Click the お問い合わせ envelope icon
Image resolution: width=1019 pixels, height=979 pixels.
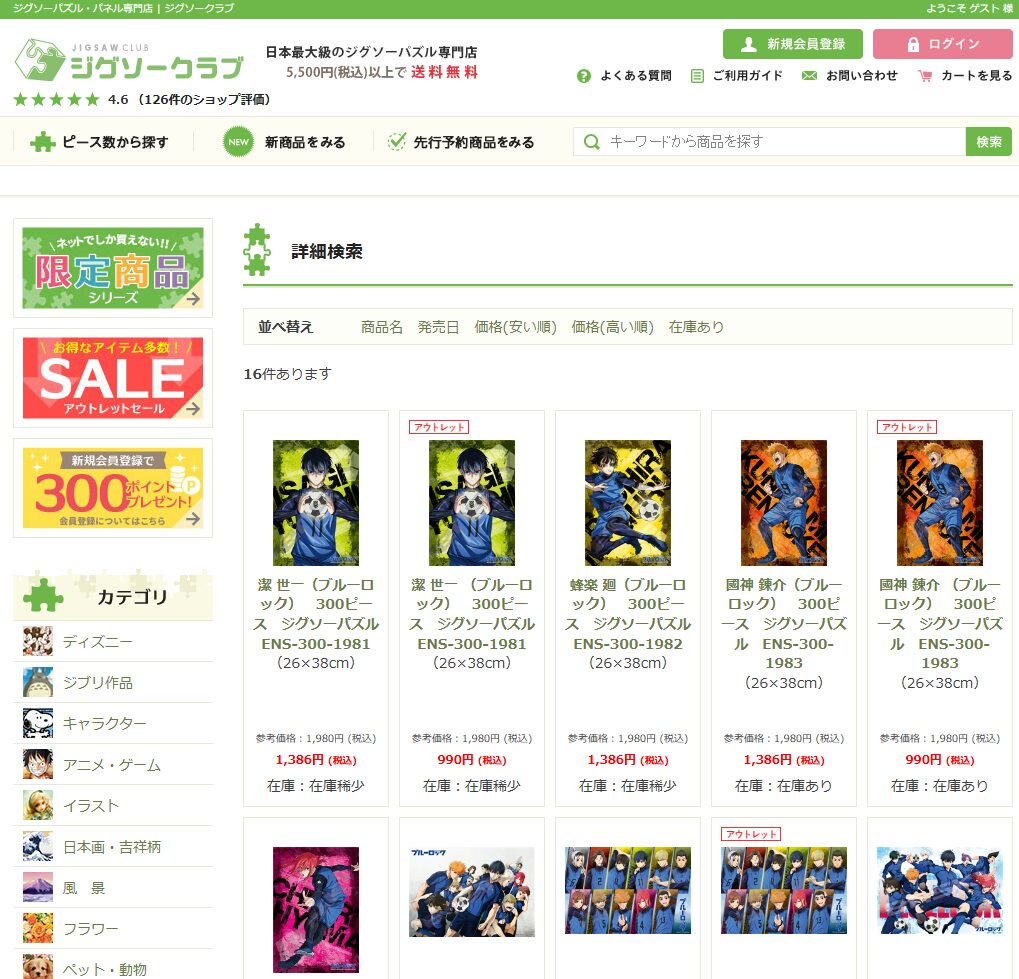809,76
